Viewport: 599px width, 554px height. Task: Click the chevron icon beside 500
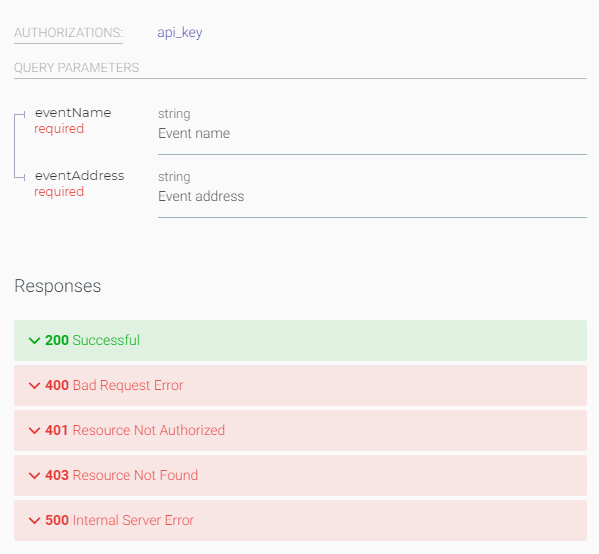[x=34, y=521]
